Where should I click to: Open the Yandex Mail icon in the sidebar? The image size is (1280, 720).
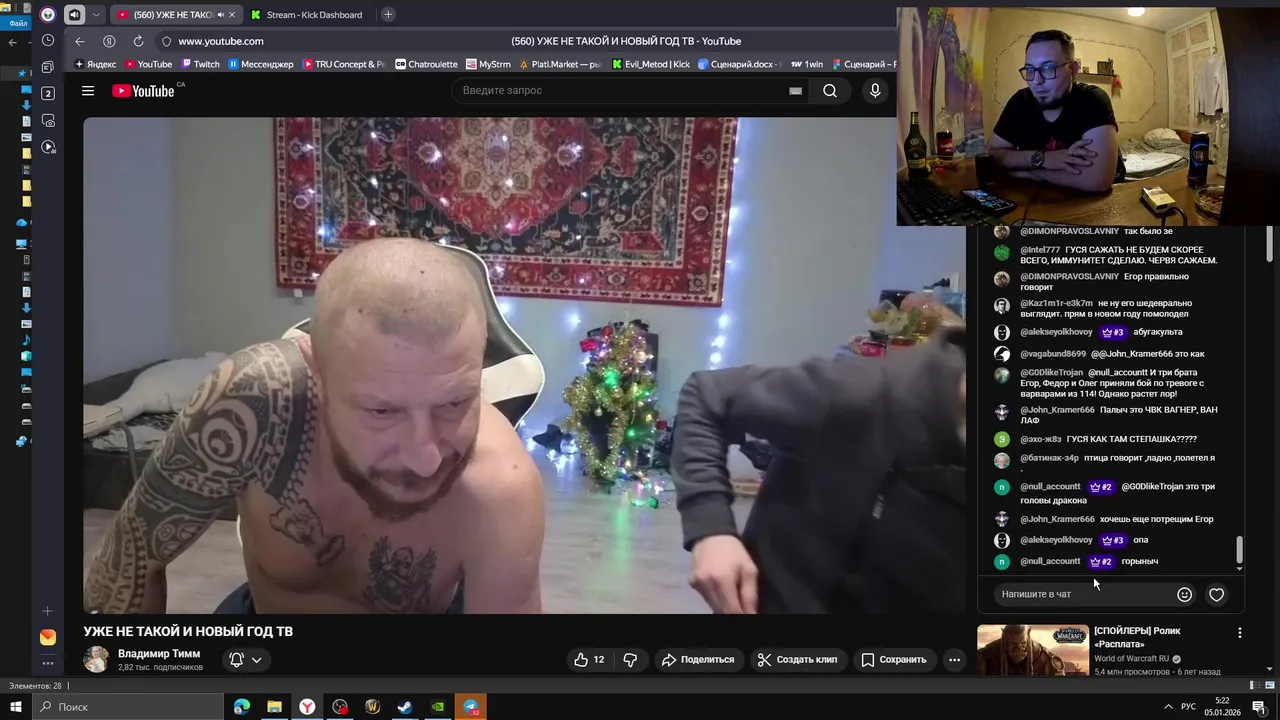pos(48,637)
